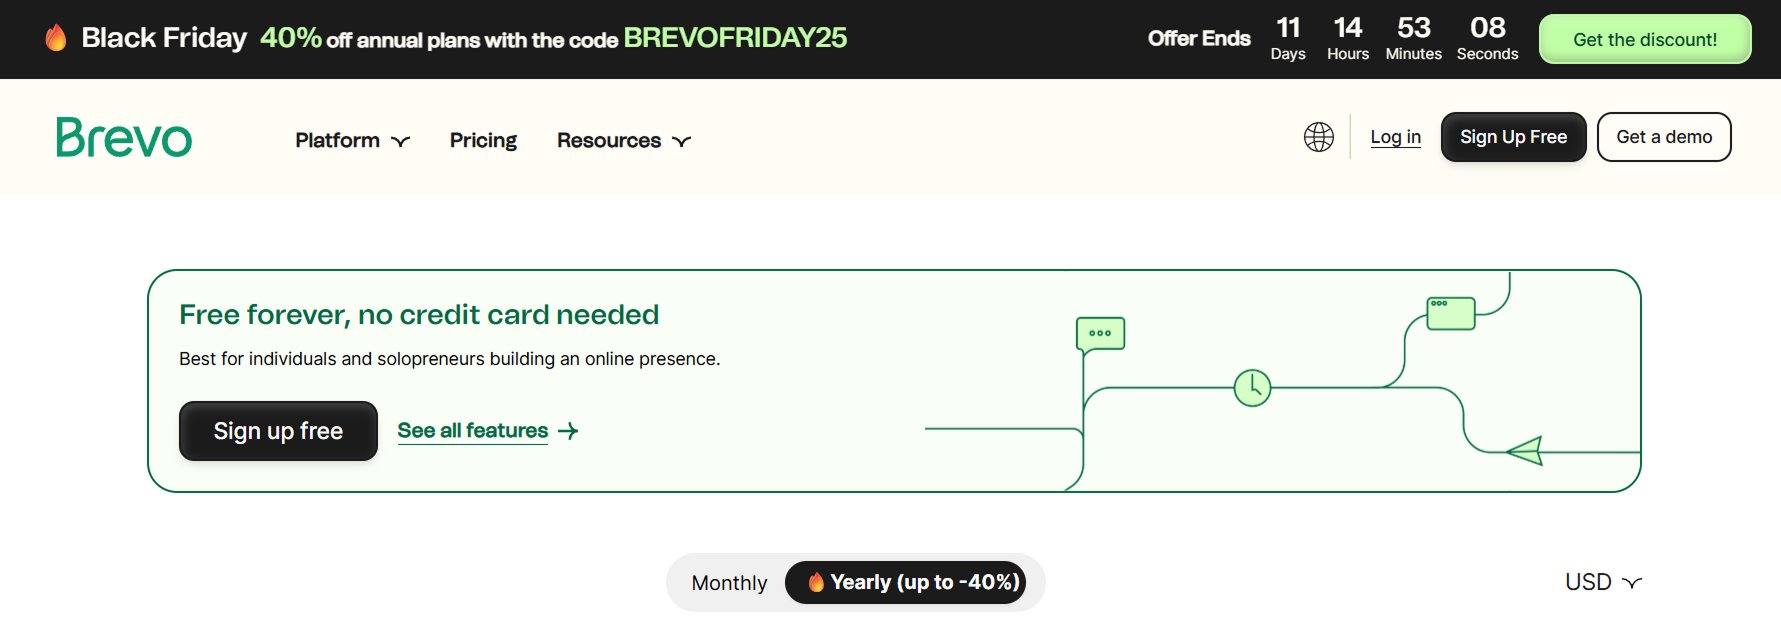
Task: Switch billing to Monthly
Action: coord(729,582)
